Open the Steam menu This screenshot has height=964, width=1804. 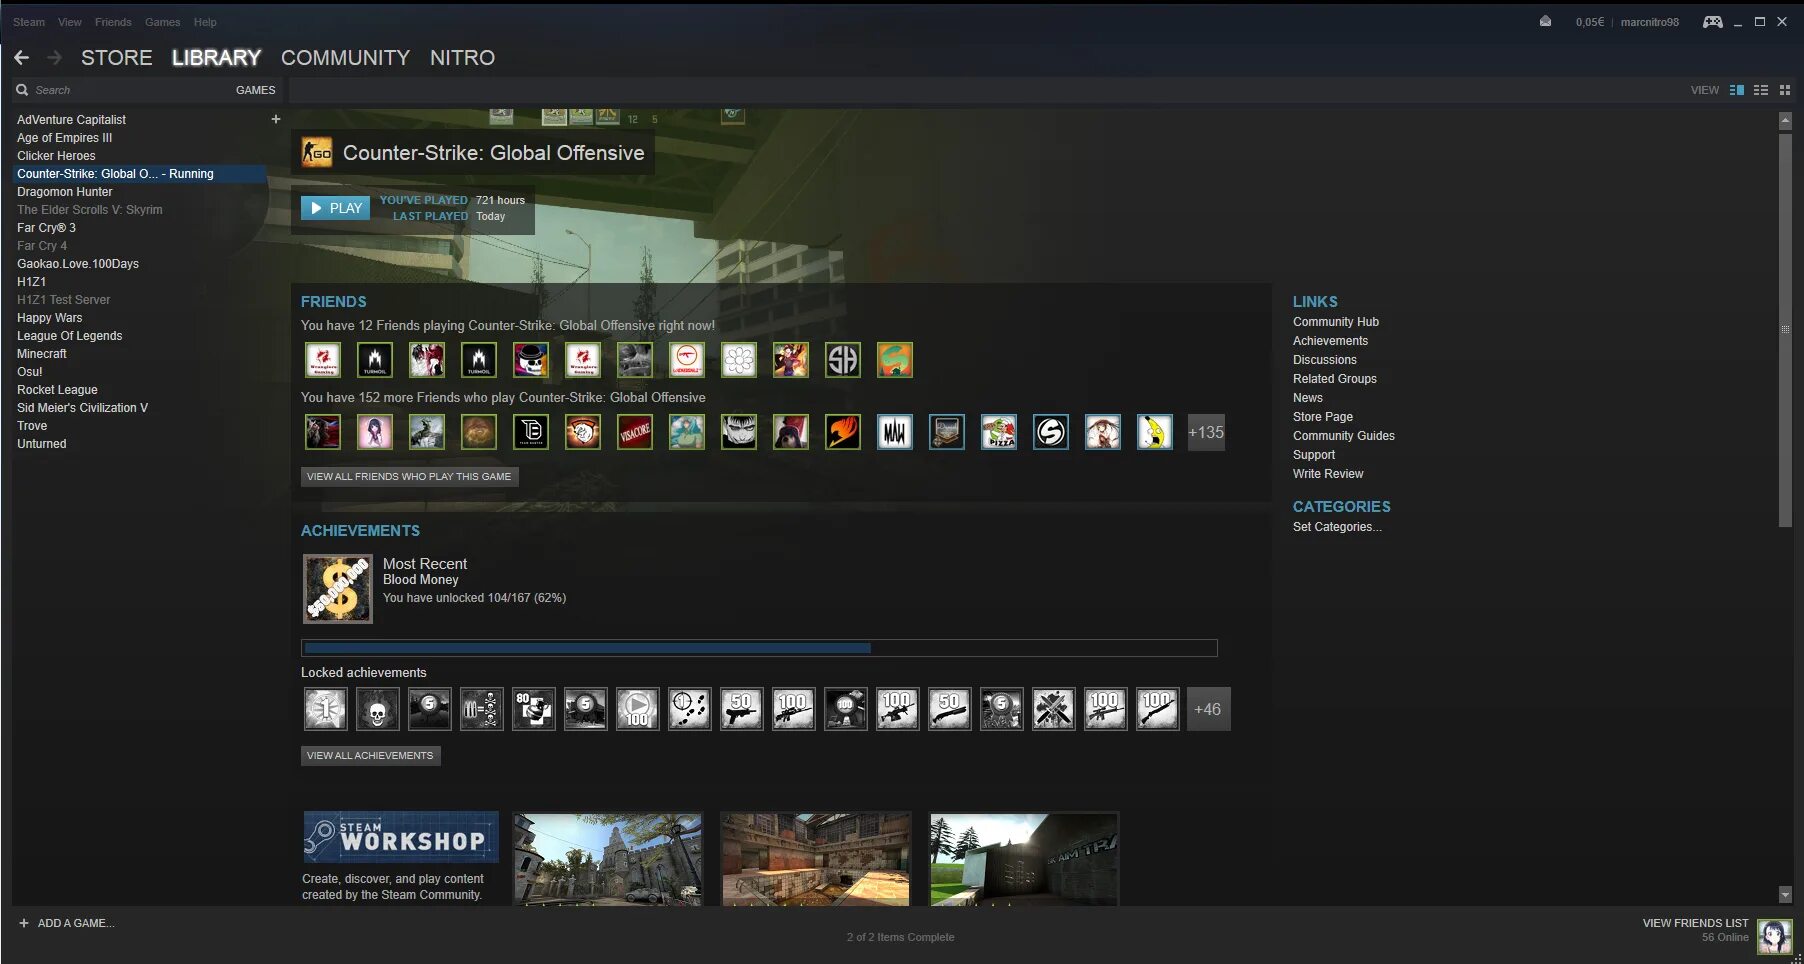point(29,22)
